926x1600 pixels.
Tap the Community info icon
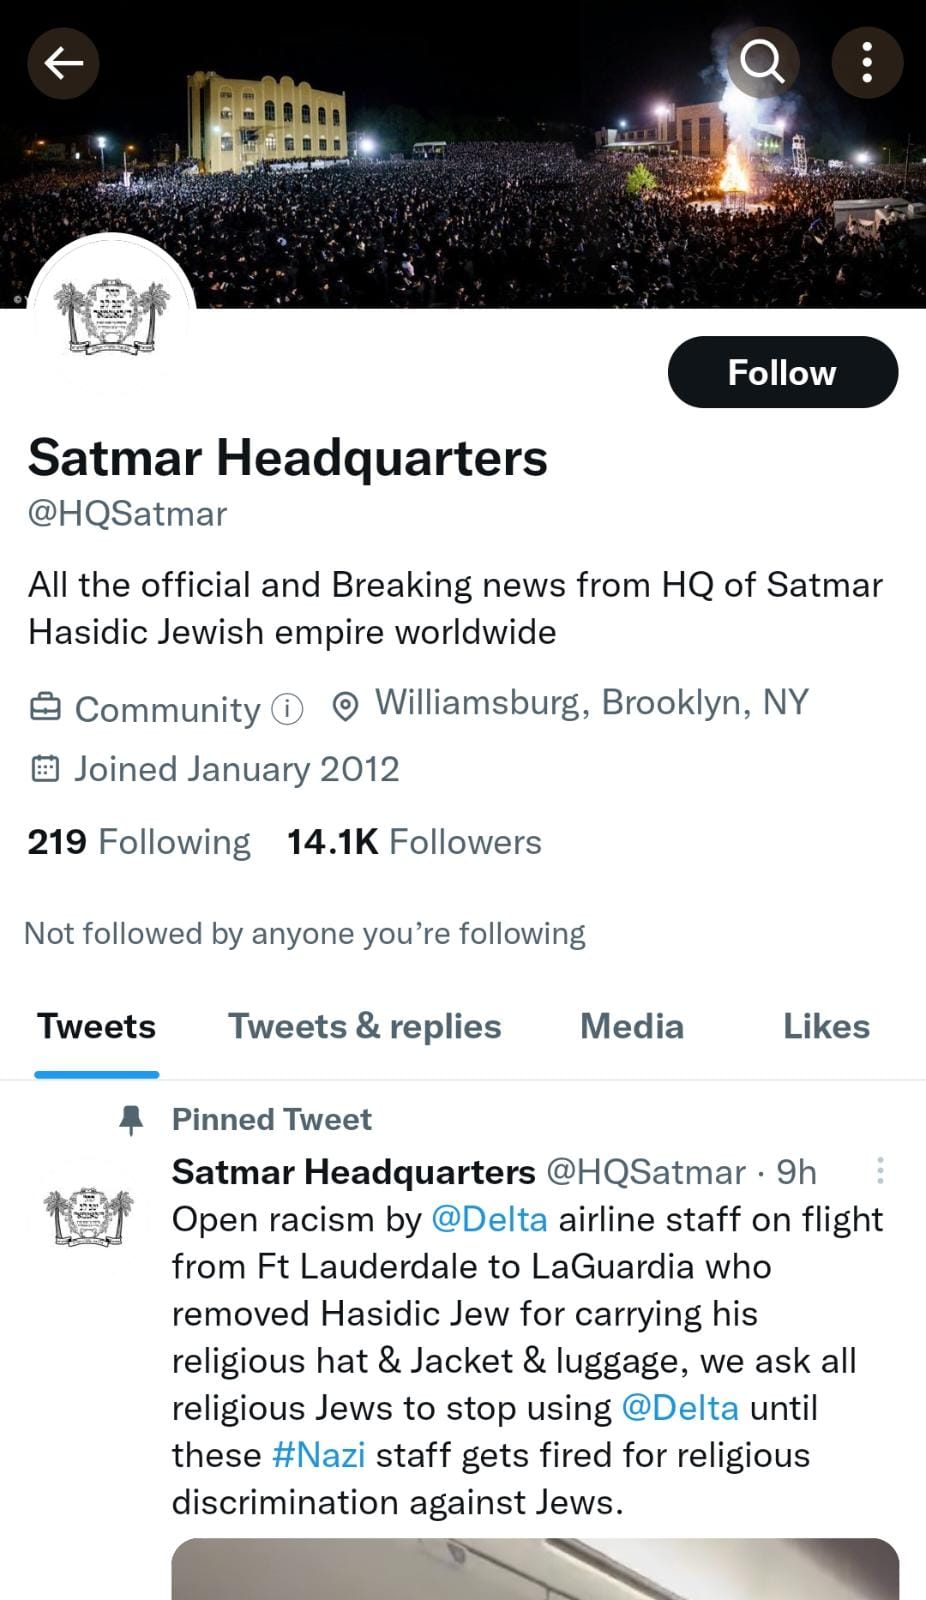(287, 709)
